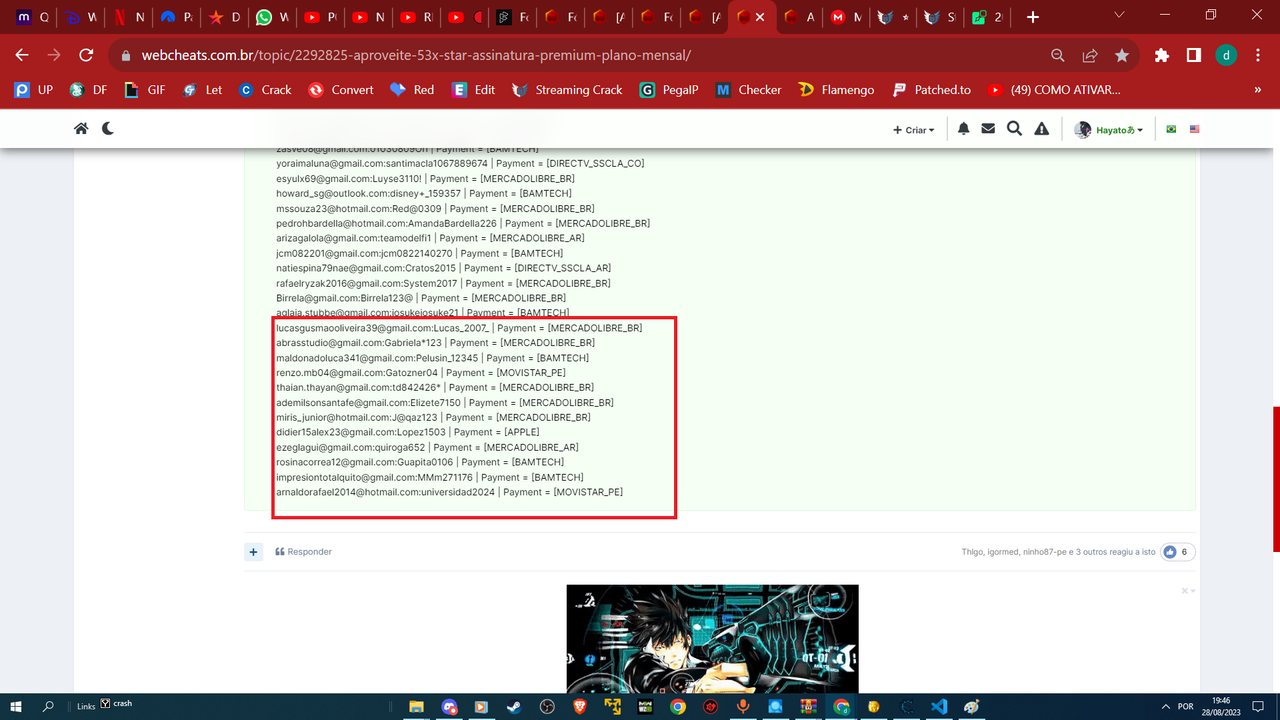Open the DF bookmark
This screenshot has height=720, width=1280.
click(x=88, y=90)
